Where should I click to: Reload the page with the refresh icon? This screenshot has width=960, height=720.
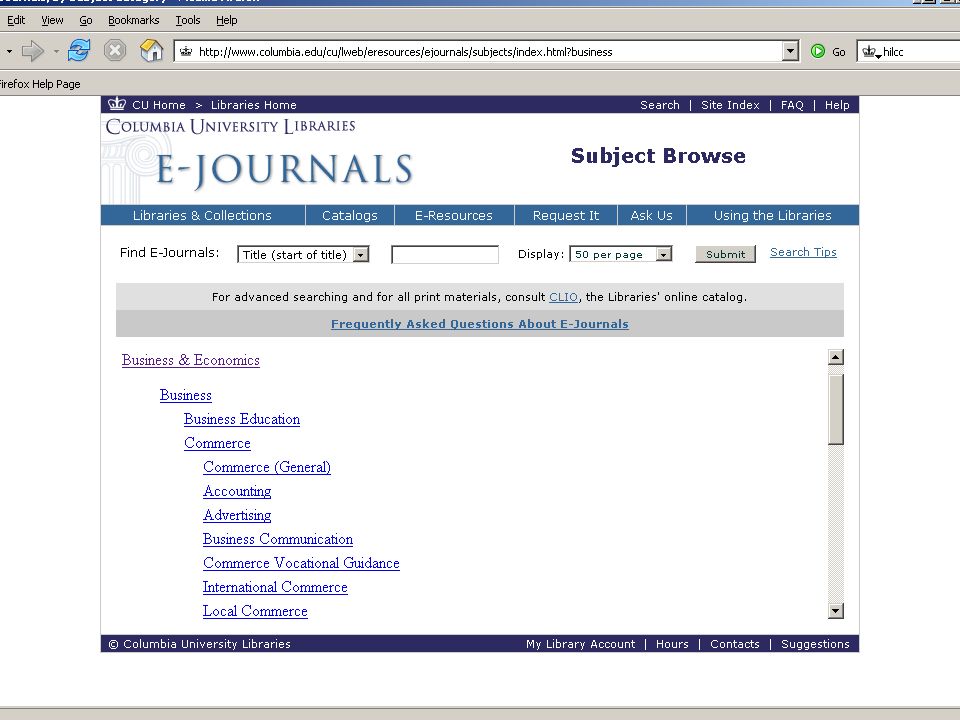[x=79, y=50]
